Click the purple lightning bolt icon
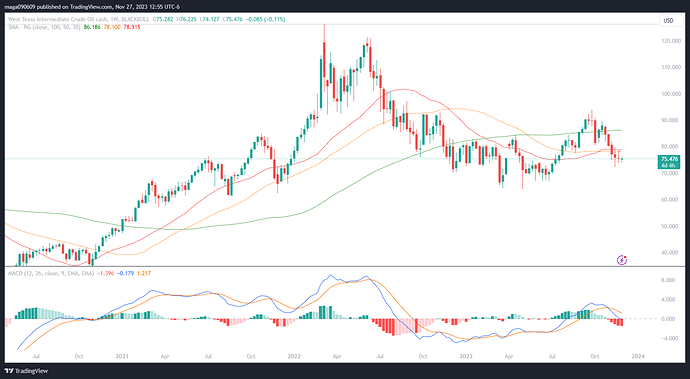This screenshot has width=690, height=379. click(x=621, y=260)
